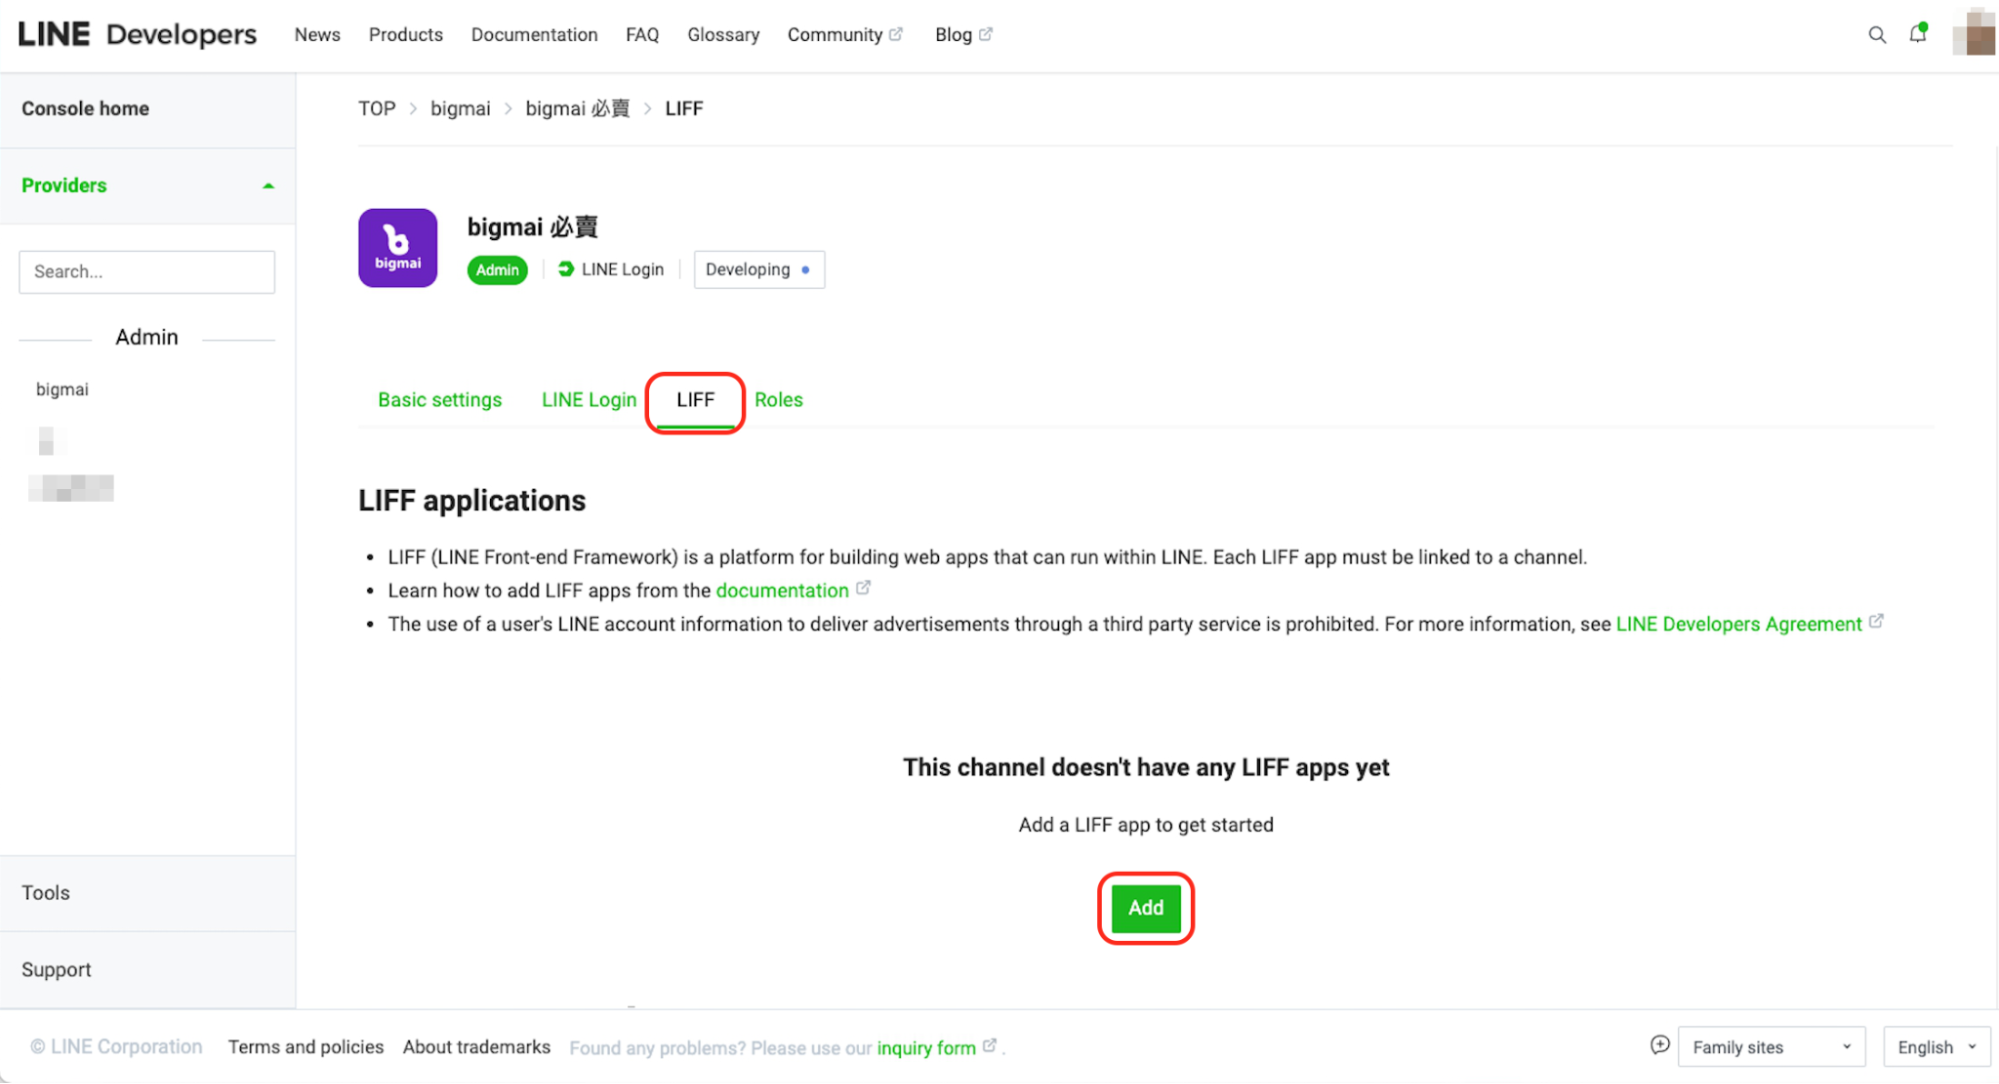Click the Developing status button

(x=759, y=269)
